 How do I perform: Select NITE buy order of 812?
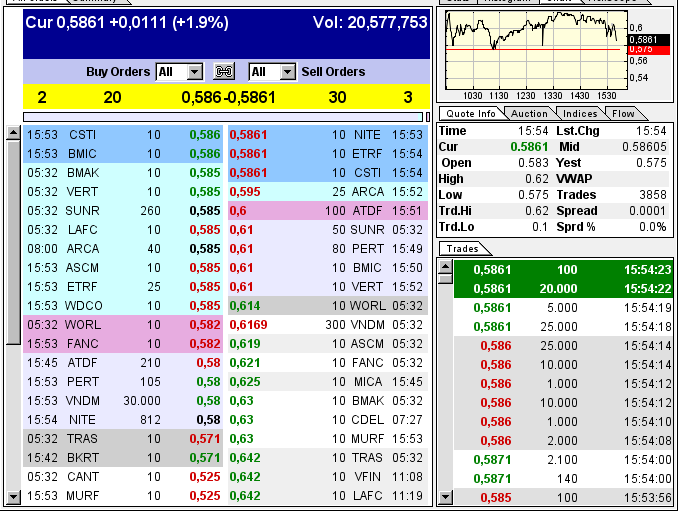click(125, 420)
